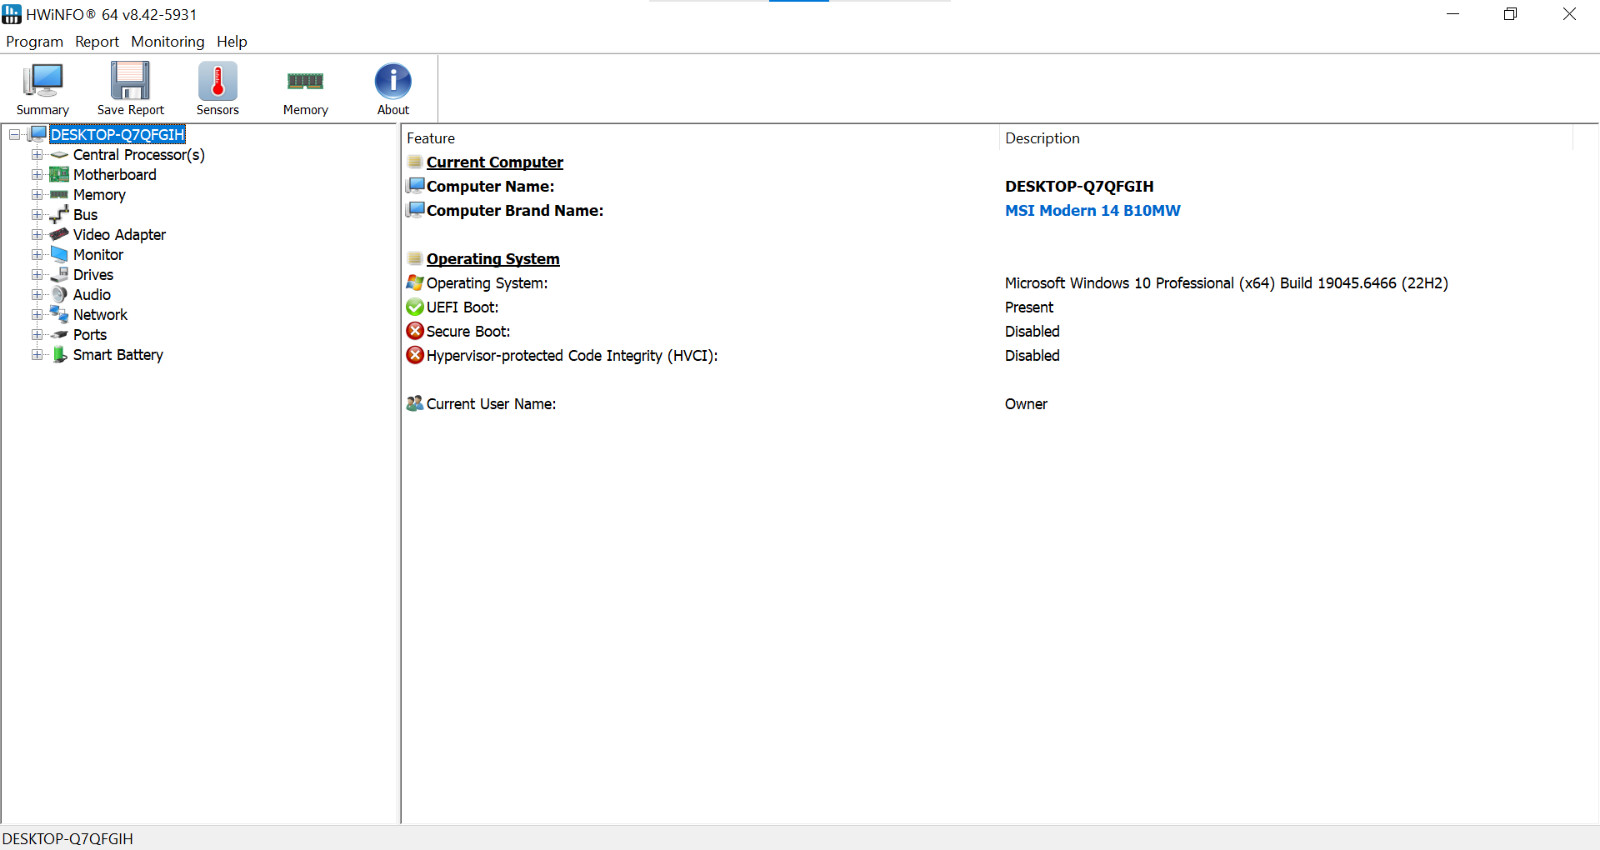Click the Central Processor(s) chip icon
Viewport: 1600px width, 850px height.
click(x=59, y=155)
